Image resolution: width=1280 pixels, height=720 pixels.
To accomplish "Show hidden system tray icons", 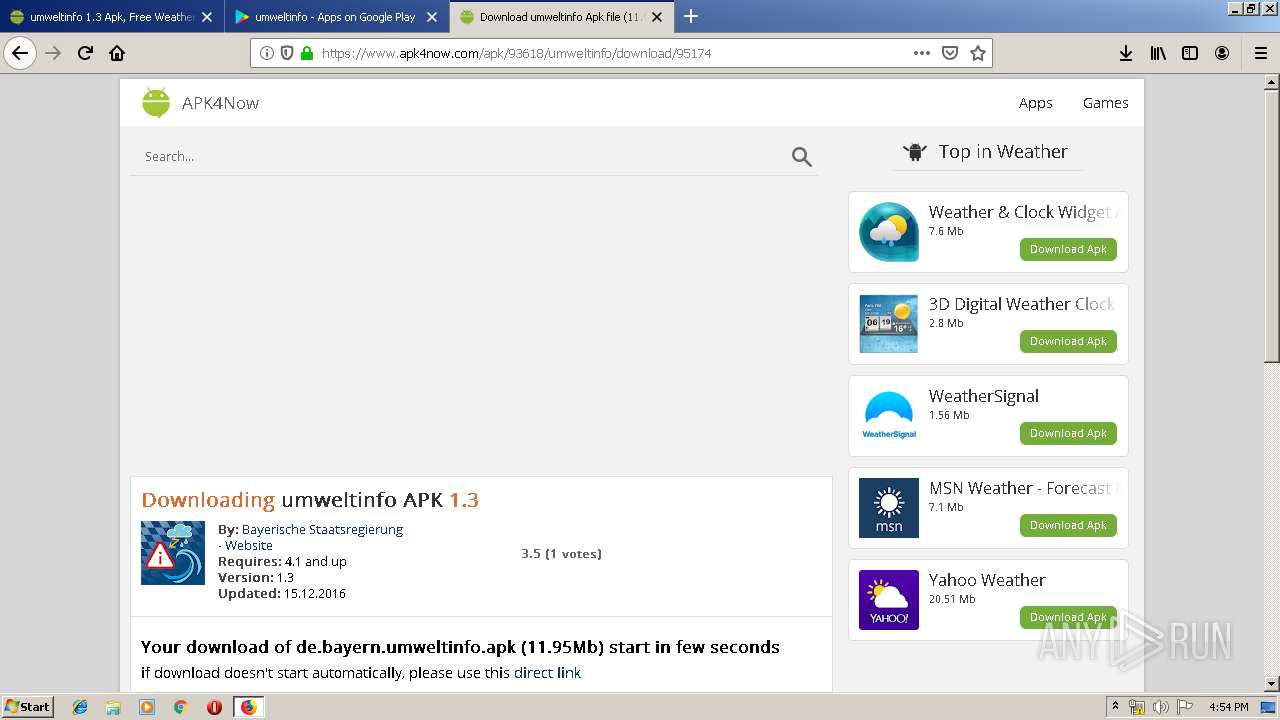I will coord(1115,707).
